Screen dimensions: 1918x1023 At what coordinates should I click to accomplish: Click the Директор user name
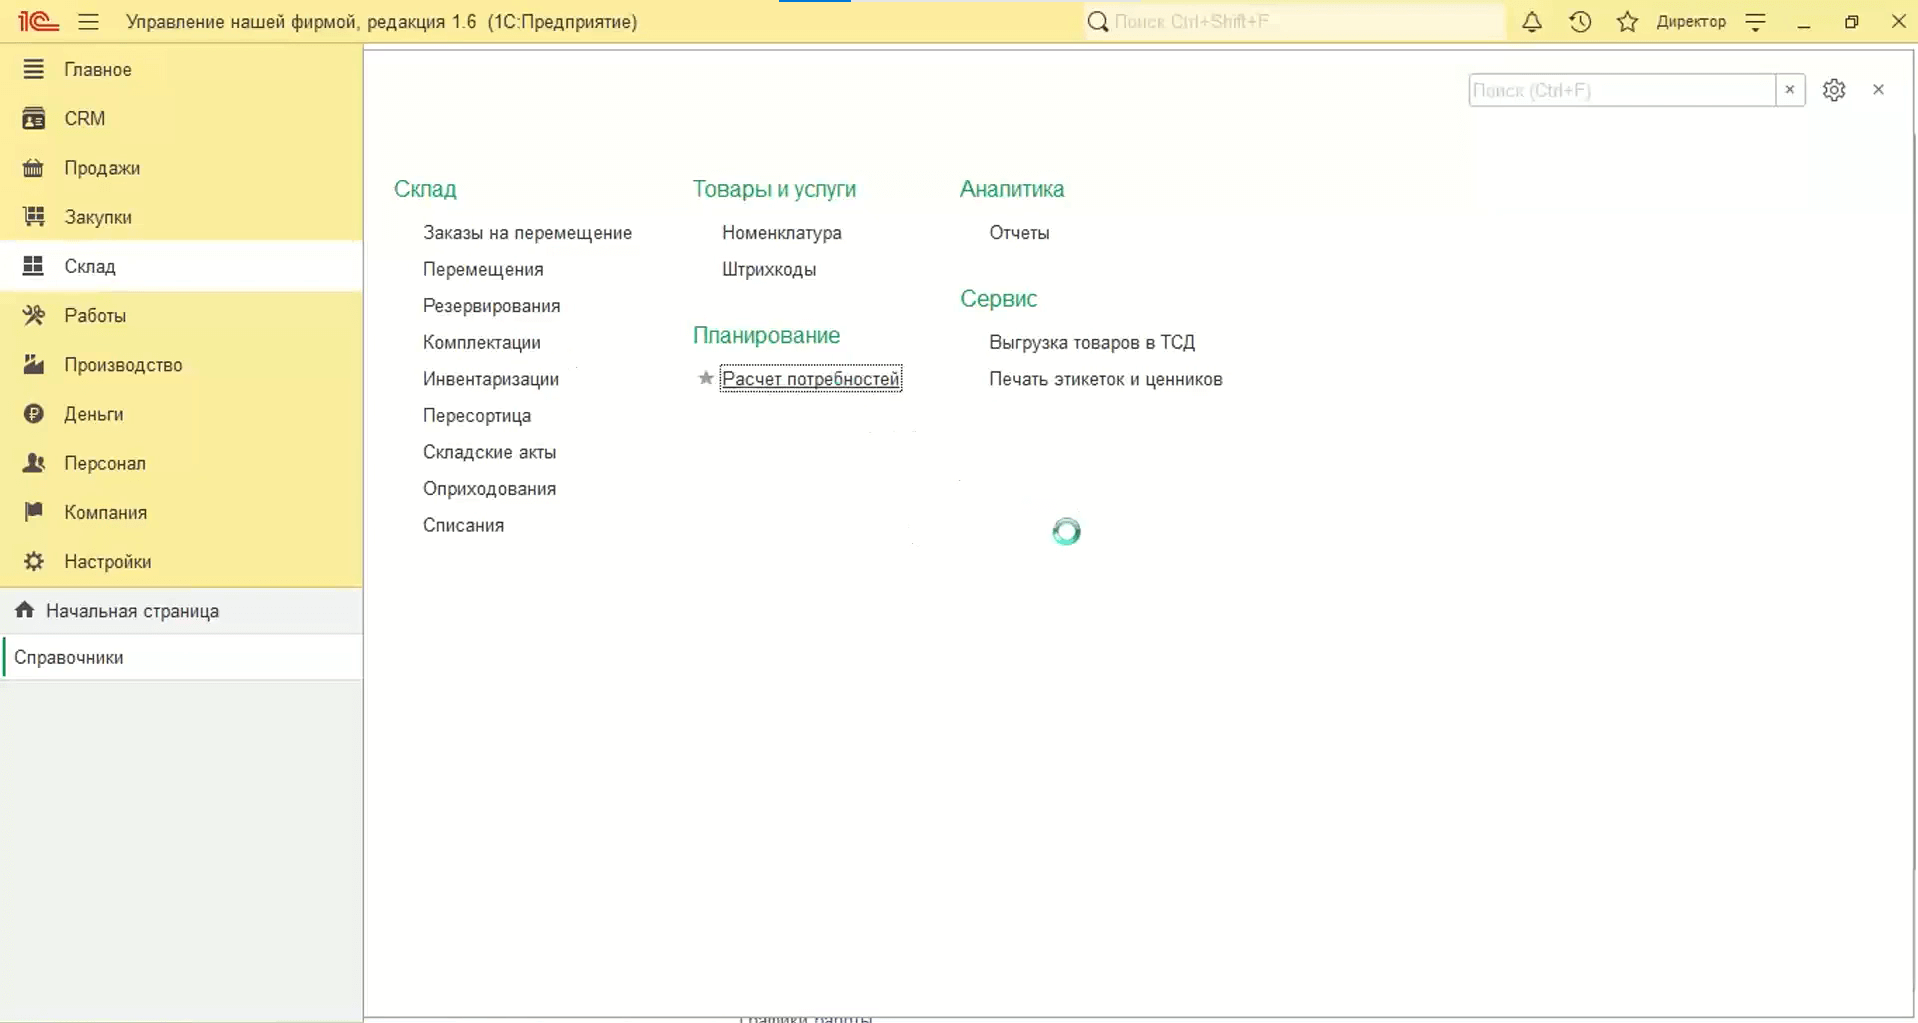pyautogui.click(x=1690, y=21)
